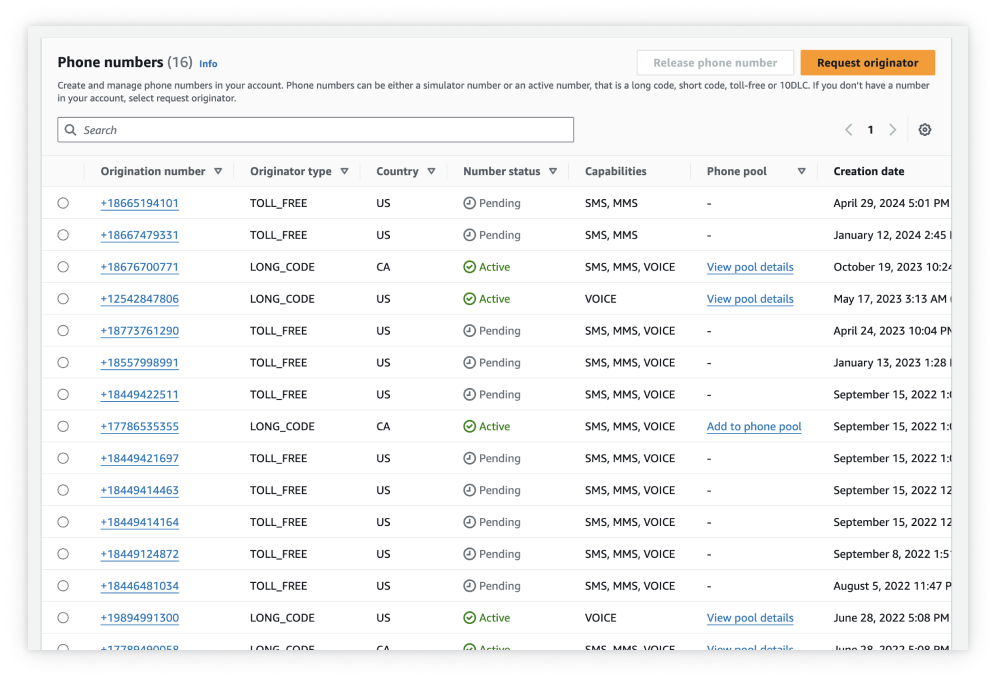
Task: Select radio button for +12542847806
Action: 63,299
